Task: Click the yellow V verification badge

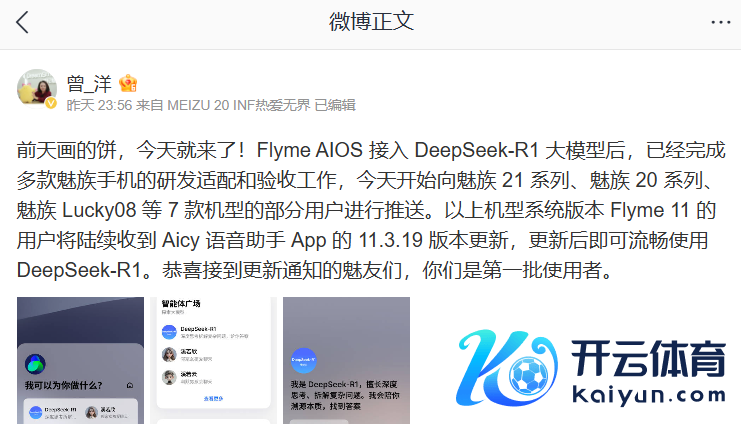Action: point(51,103)
